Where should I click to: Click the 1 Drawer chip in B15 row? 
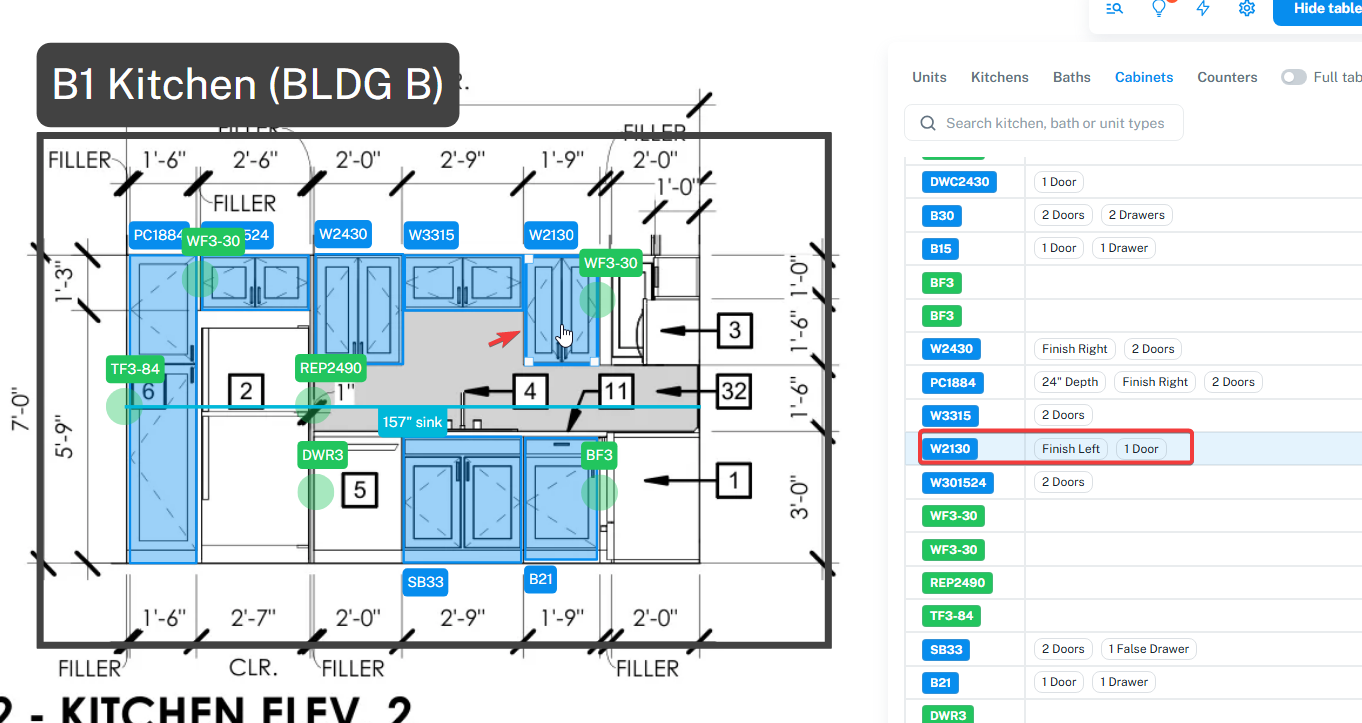coord(1124,248)
